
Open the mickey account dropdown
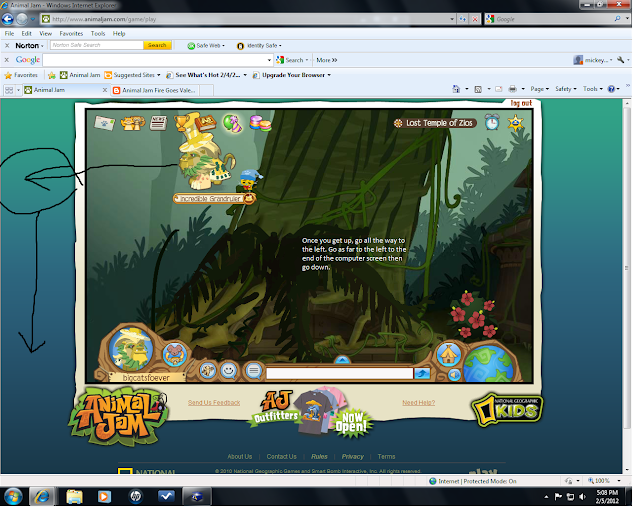[593, 60]
